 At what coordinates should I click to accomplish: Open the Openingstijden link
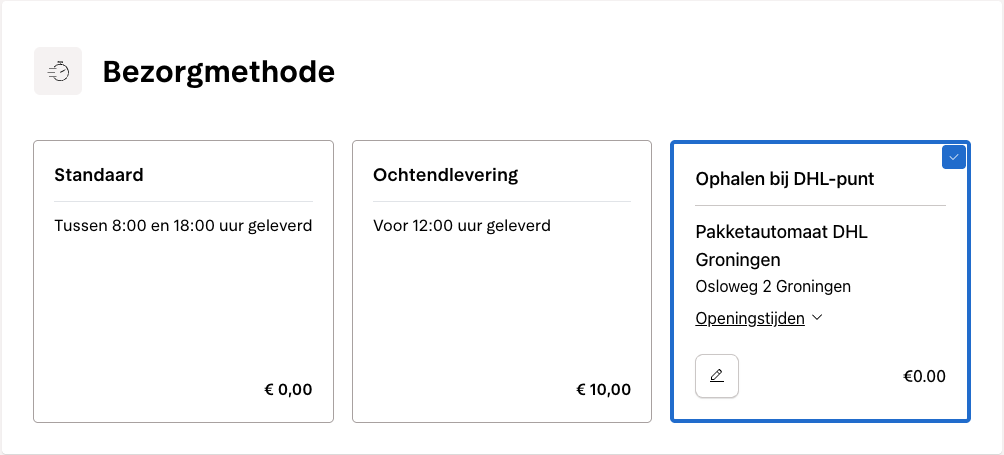(x=750, y=318)
